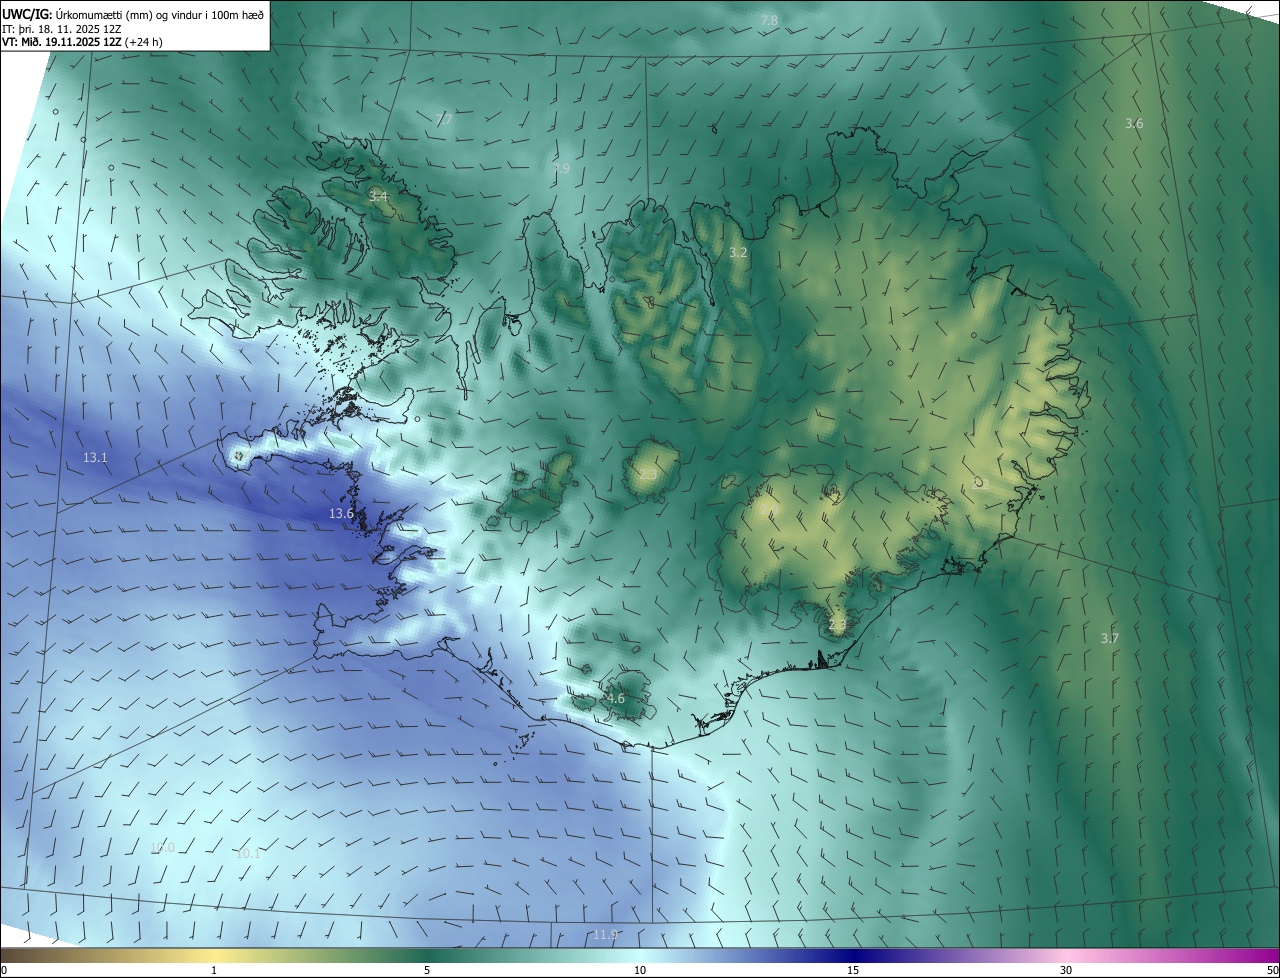Image resolution: width=1280 pixels, height=978 pixels.
Task: Click the 7.7 value label
Action: (x=444, y=119)
